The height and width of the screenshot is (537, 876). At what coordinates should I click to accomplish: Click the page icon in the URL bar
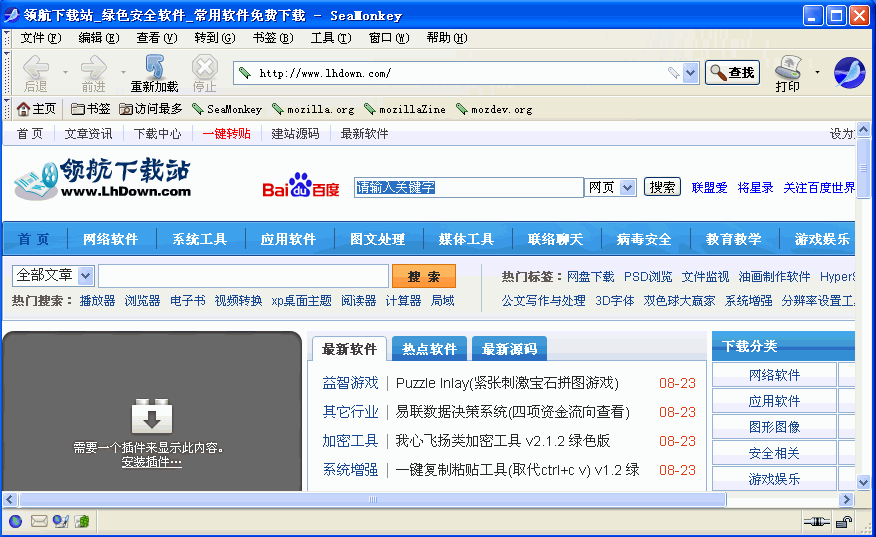[245, 73]
